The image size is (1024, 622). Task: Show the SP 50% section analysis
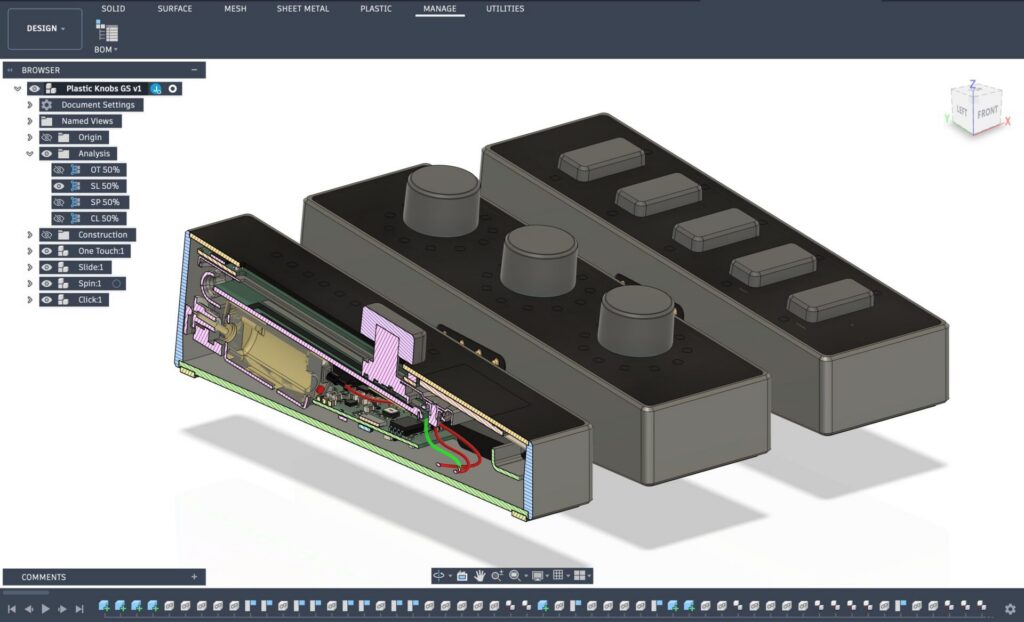pos(59,203)
